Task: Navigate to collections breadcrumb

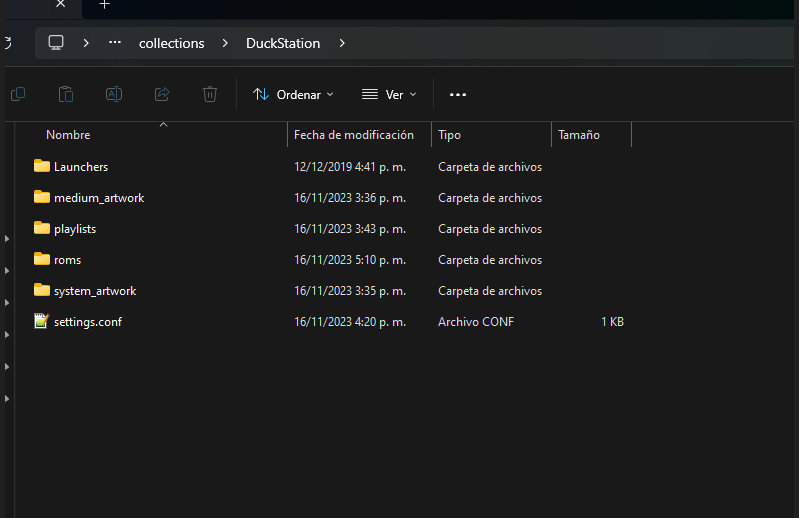Action: point(172,43)
